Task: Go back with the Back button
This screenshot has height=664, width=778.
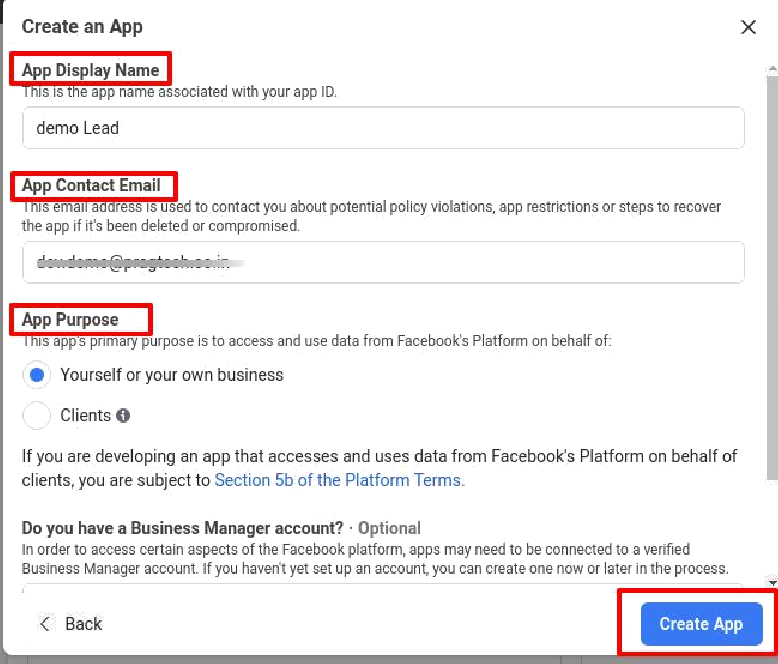Action: pyautogui.click(x=71, y=624)
